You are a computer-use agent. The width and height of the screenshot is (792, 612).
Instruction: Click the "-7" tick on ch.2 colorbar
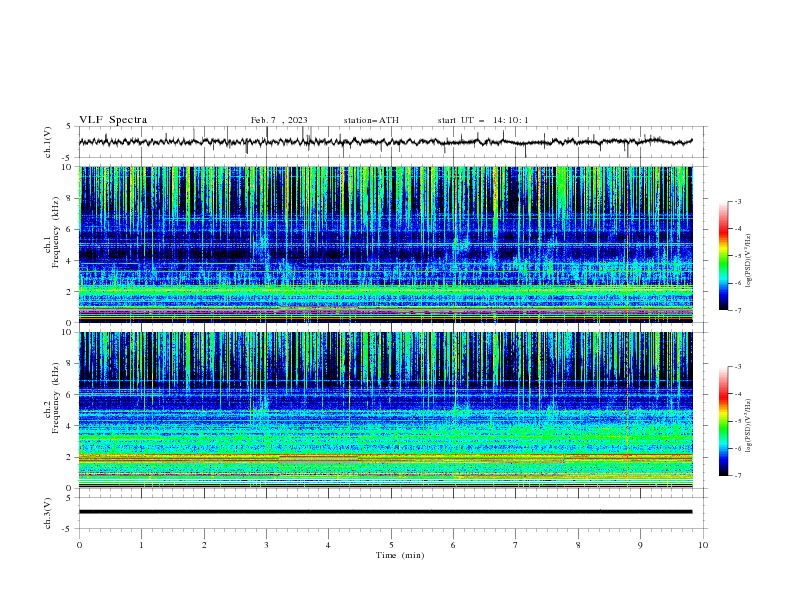click(738, 475)
